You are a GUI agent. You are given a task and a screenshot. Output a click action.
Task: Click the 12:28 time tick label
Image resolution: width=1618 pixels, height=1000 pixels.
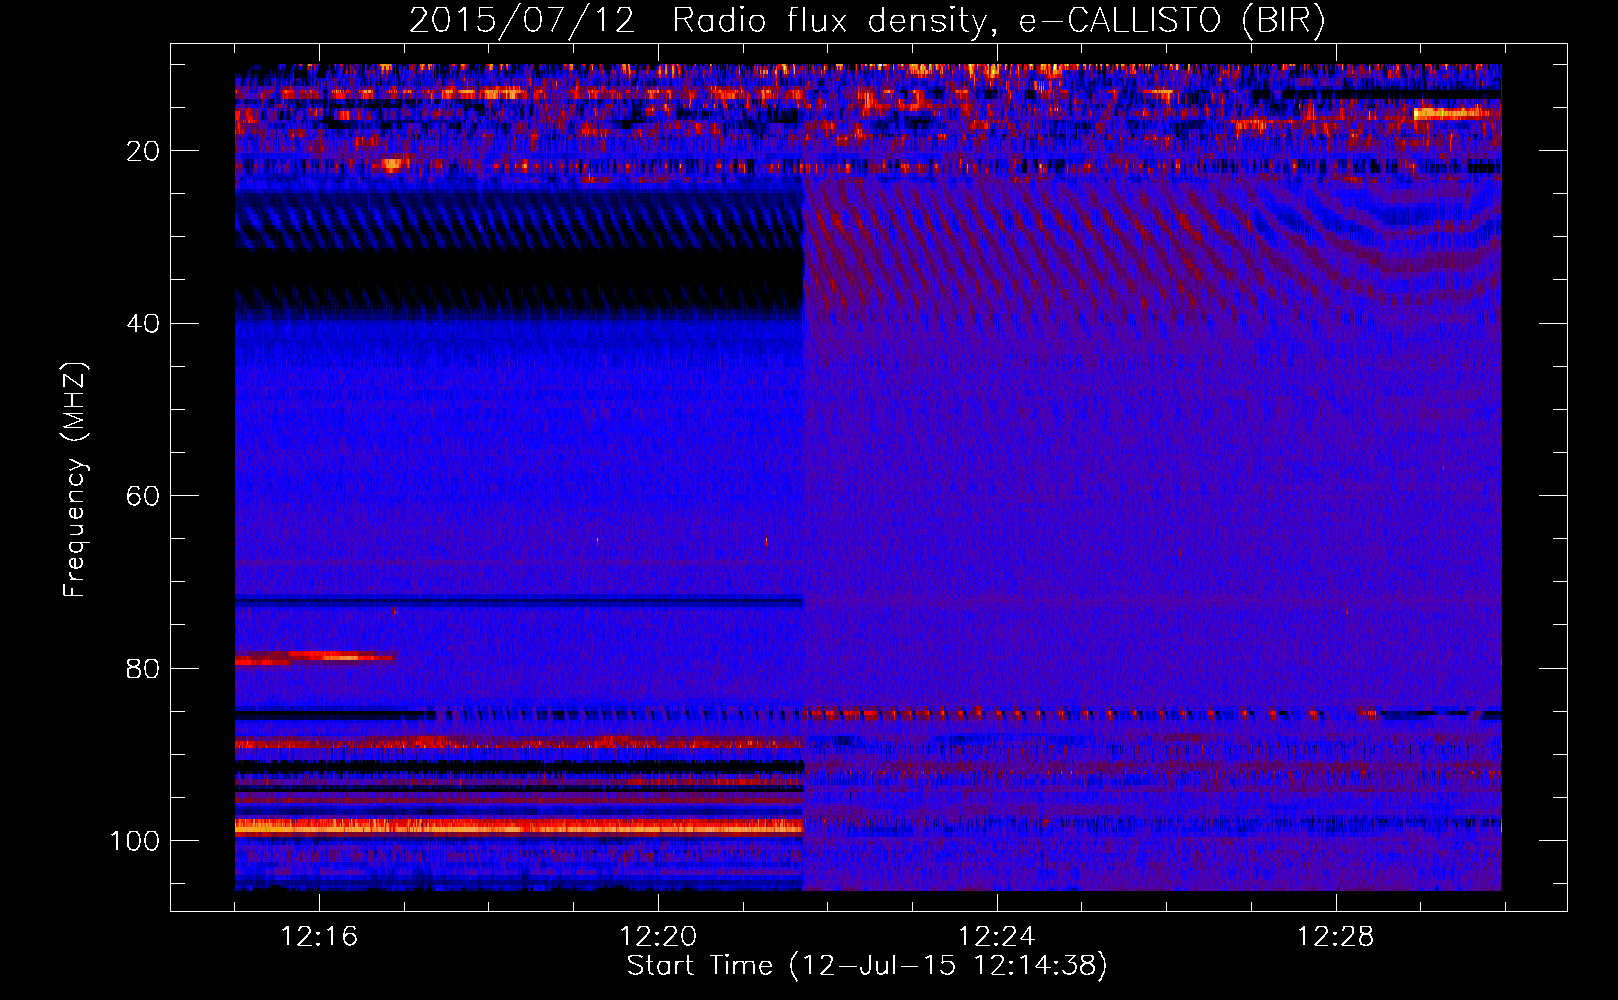[1336, 937]
